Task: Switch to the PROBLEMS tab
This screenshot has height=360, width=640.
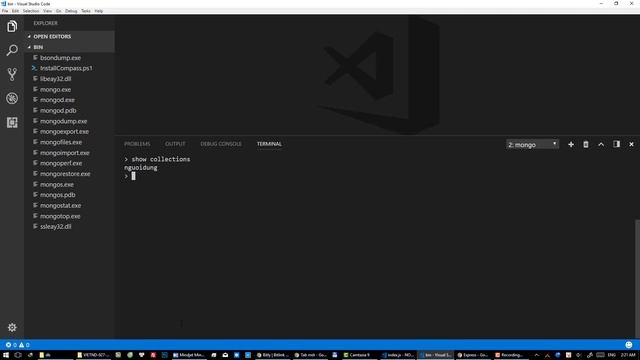Action: pyautogui.click(x=137, y=144)
